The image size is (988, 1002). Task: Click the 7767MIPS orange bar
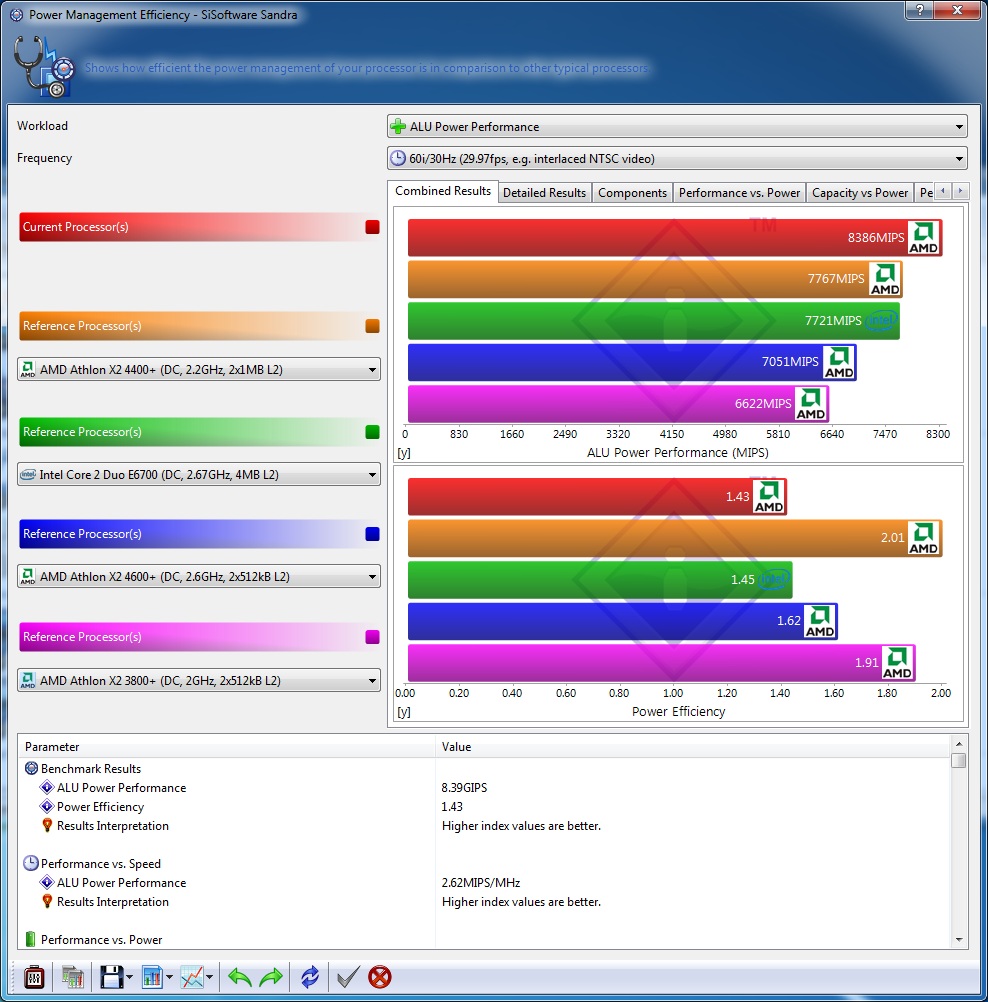(655, 279)
